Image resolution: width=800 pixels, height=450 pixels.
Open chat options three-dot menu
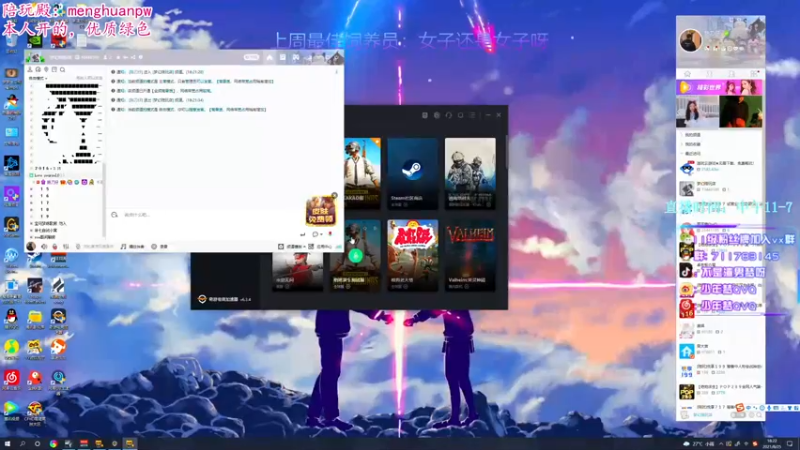336,72
